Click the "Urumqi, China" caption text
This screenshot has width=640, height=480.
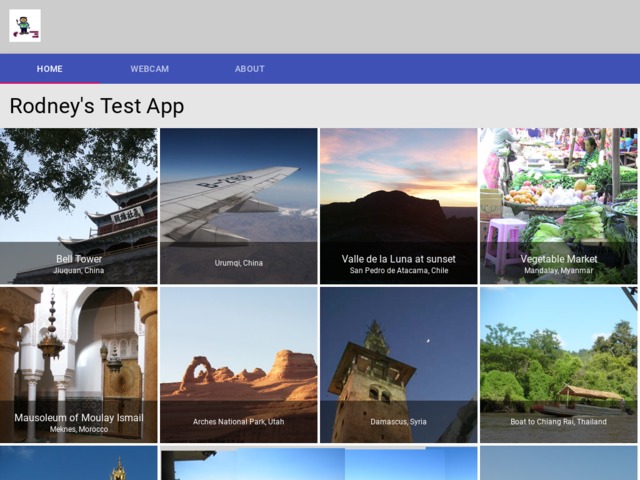tap(238, 263)
